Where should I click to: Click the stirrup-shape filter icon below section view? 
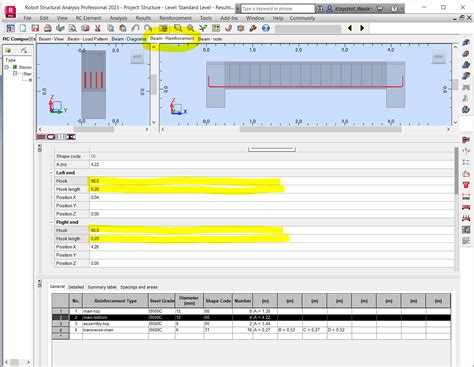click(51, 137)
